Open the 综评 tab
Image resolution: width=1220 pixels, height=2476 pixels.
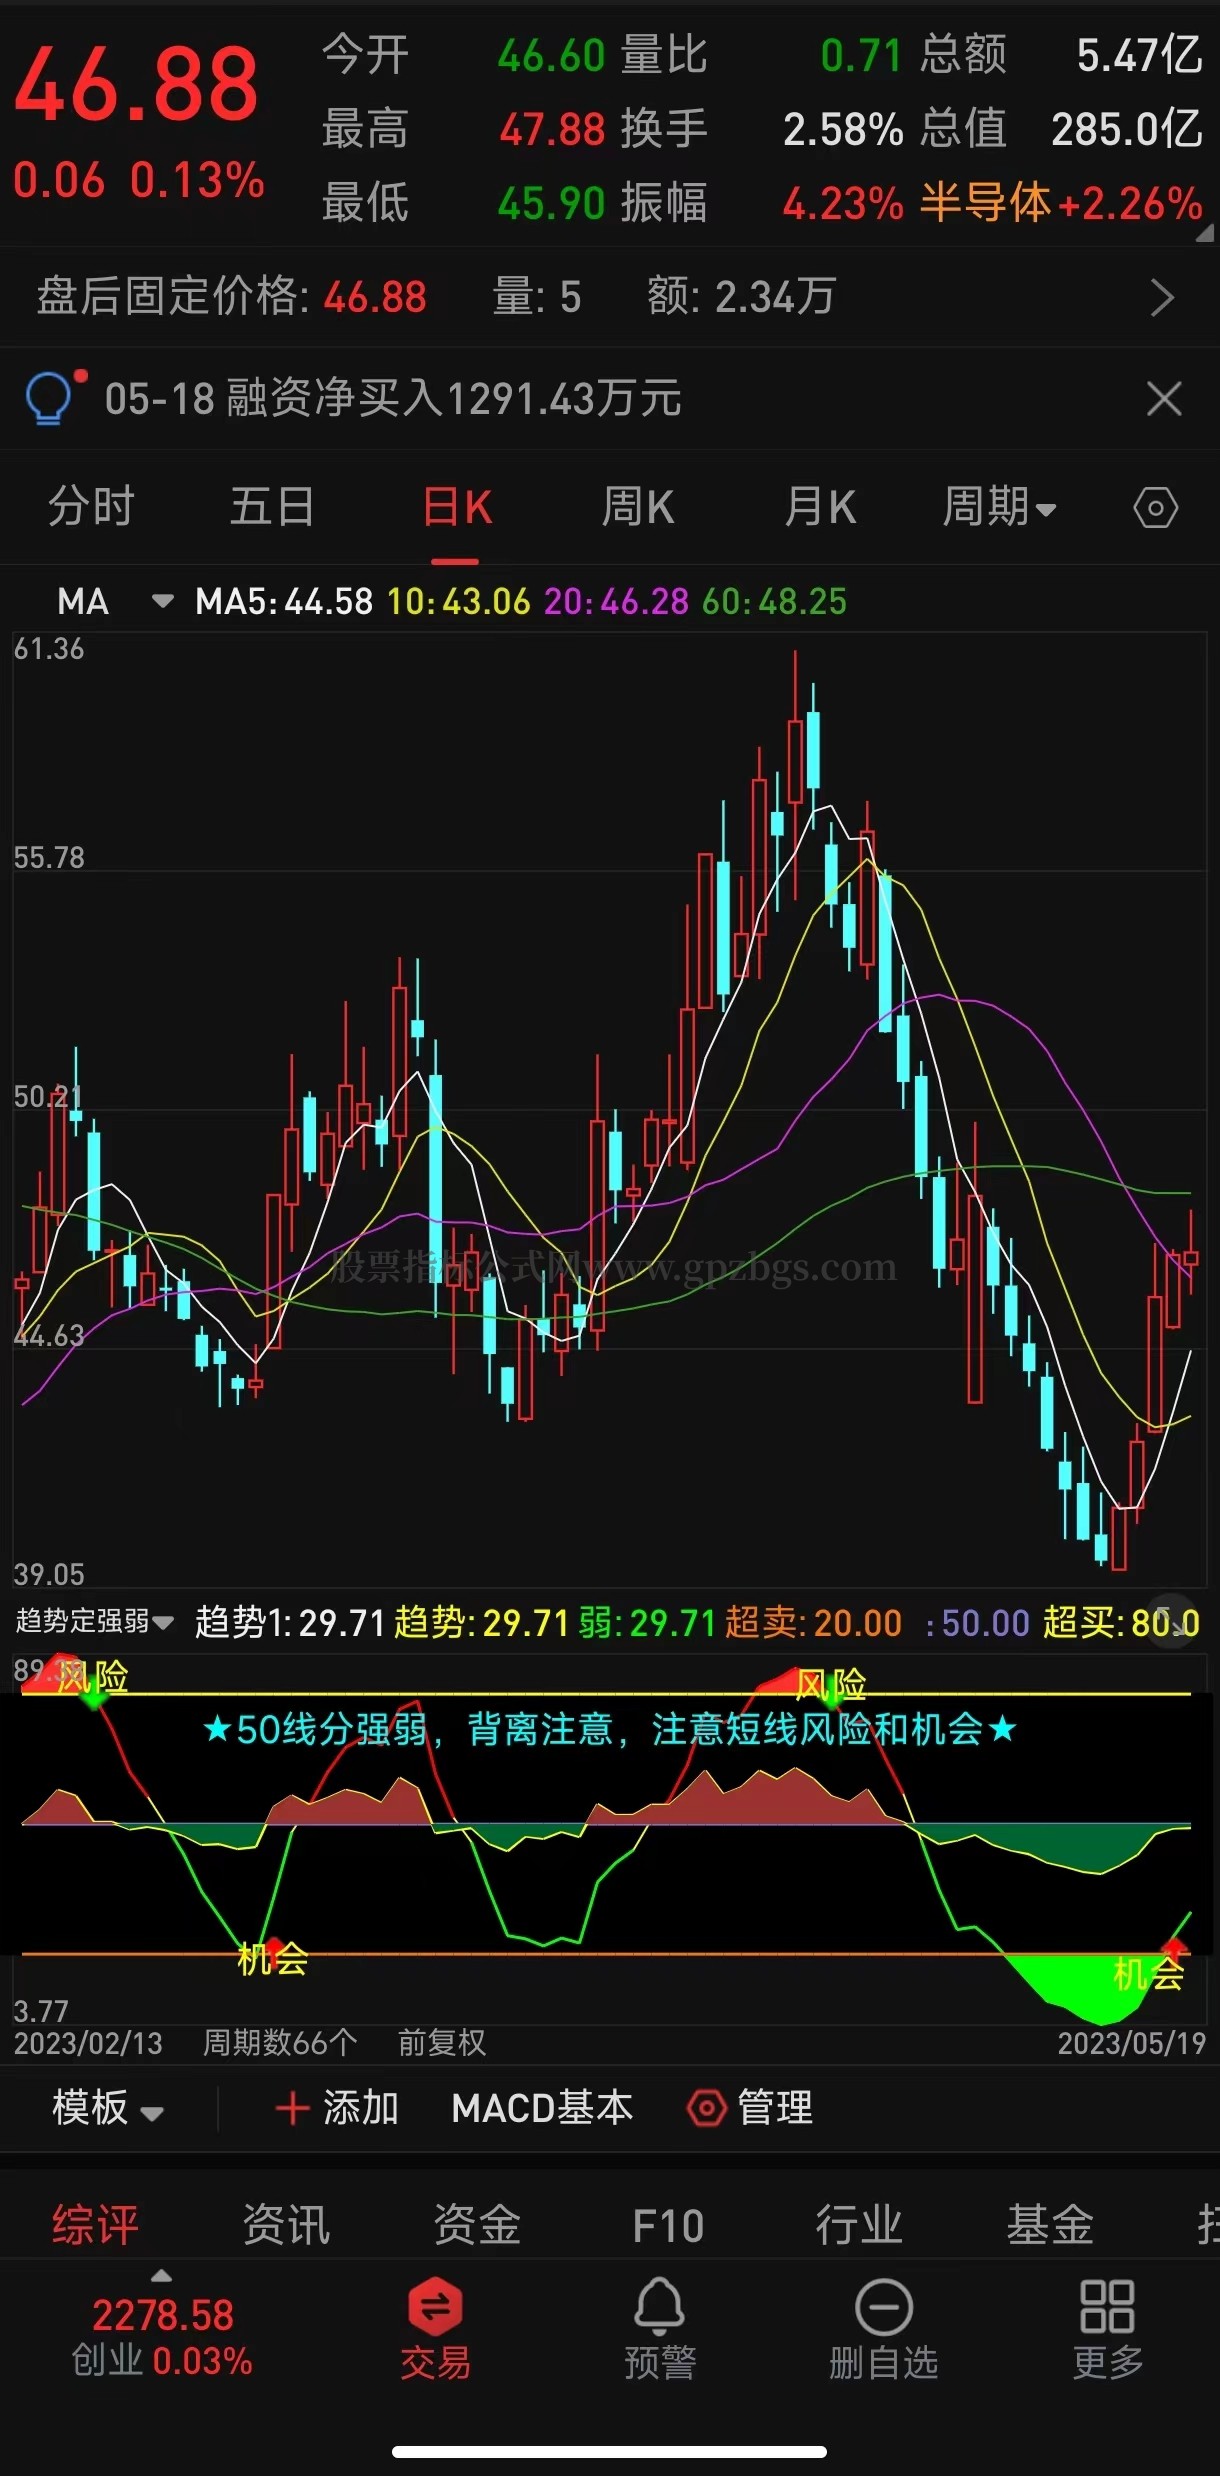[95, 2225]
